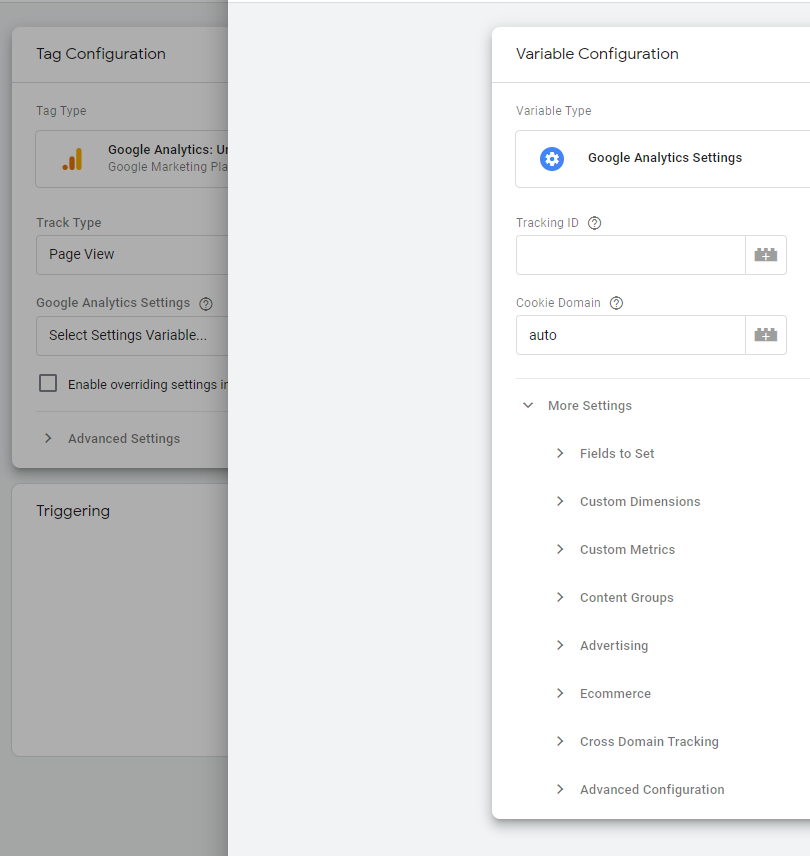The width and height of the screenshot is (810, 856).
Task: Enable overriding settings checkbox
Action: click(47, 383)
